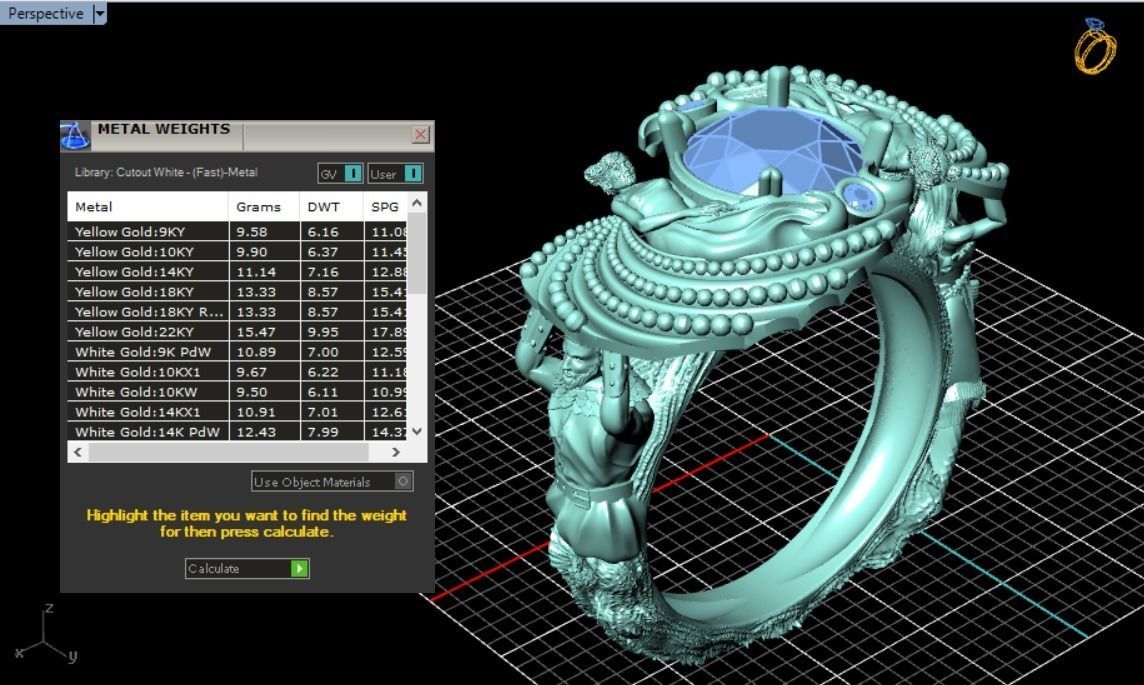This screenshot has width=1144, height=685.
Task: Click the SPG column header
Action: pyautogui.click(x=385, y=207)
